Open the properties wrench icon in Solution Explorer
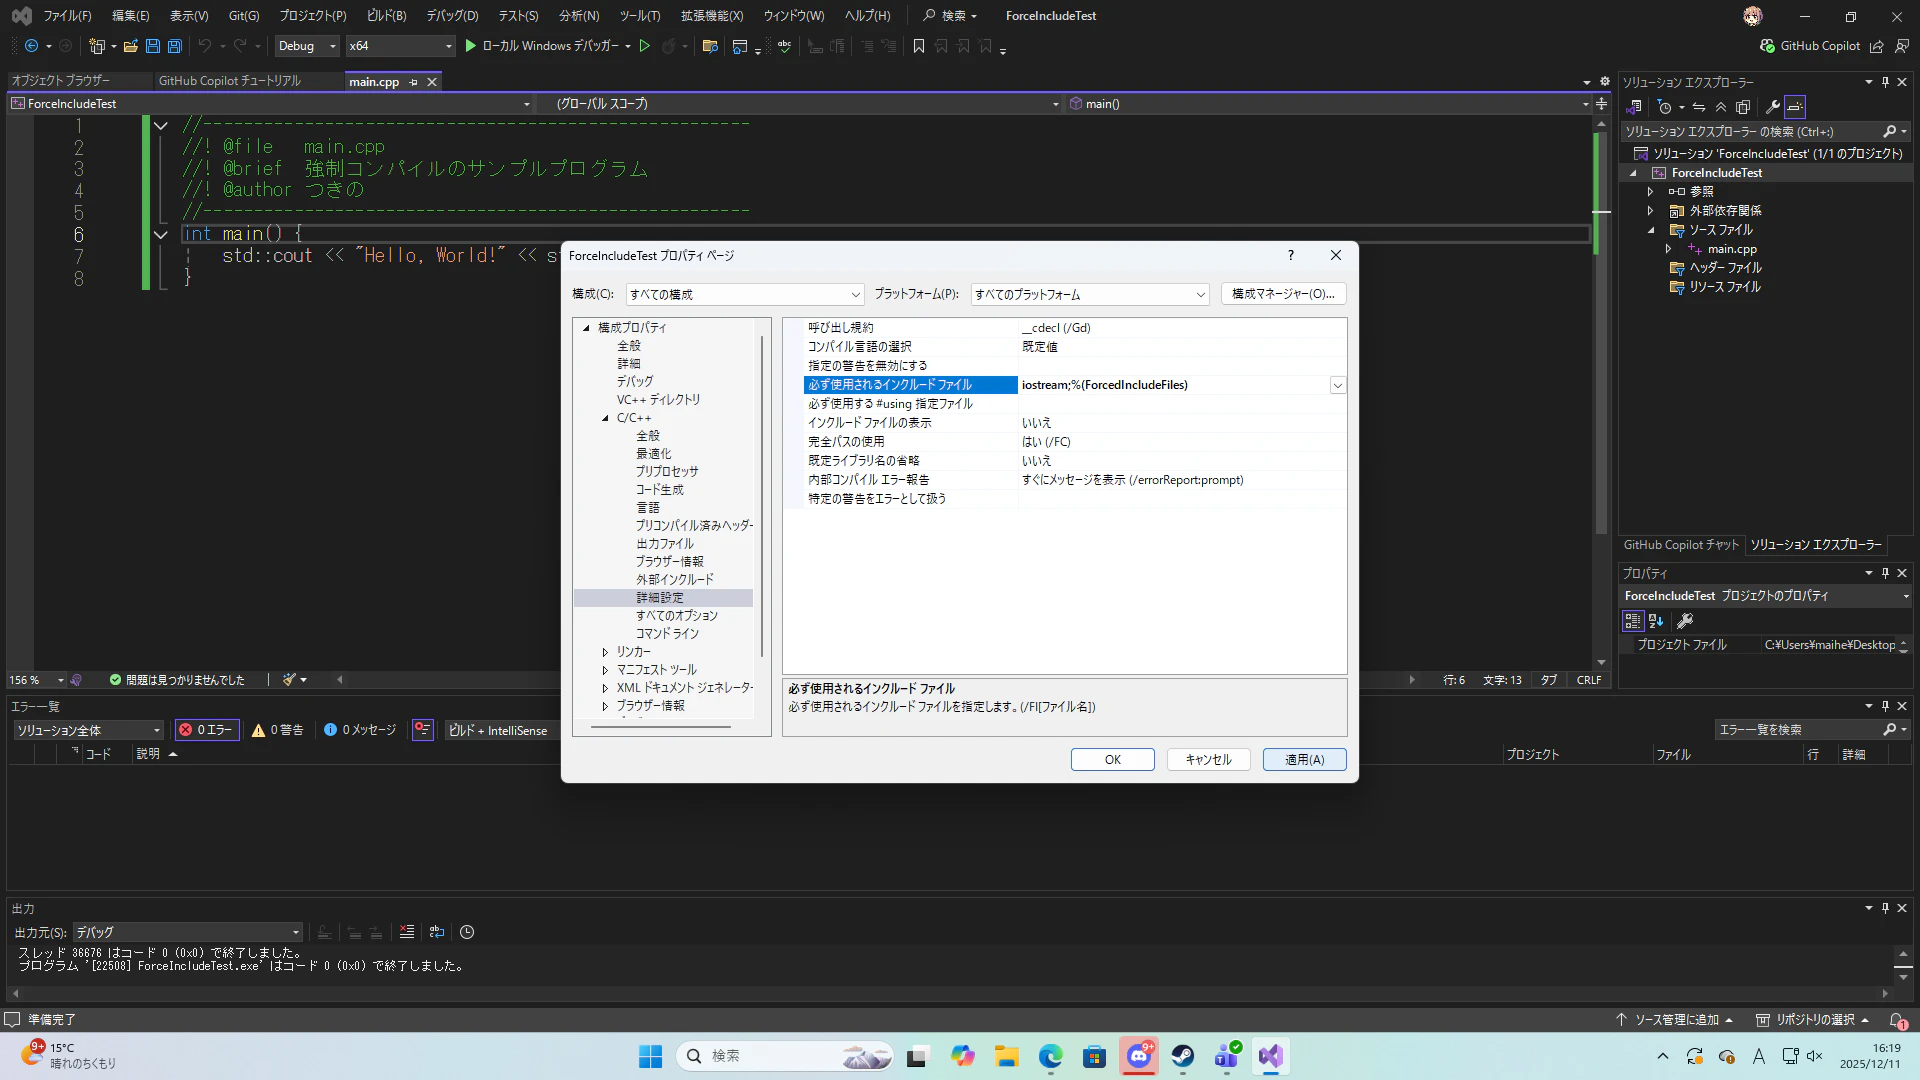This screenshot has width=1920, height=1080. [1772, 107]
